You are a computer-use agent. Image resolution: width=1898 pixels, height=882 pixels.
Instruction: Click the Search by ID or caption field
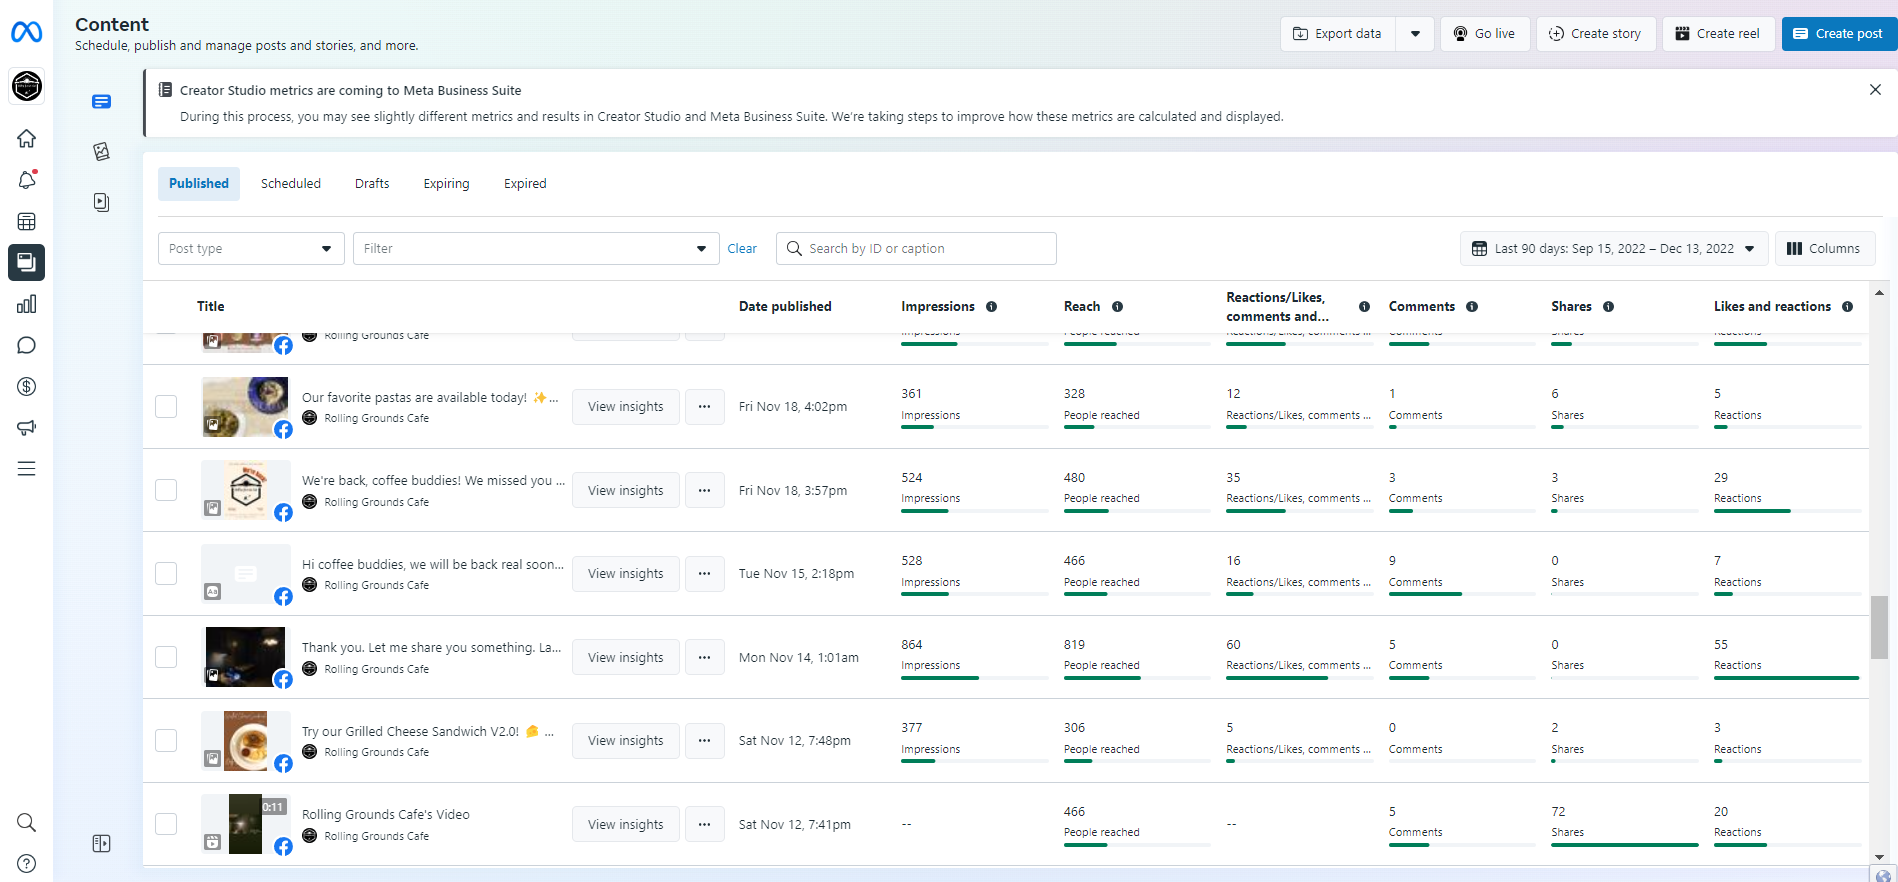925,249
